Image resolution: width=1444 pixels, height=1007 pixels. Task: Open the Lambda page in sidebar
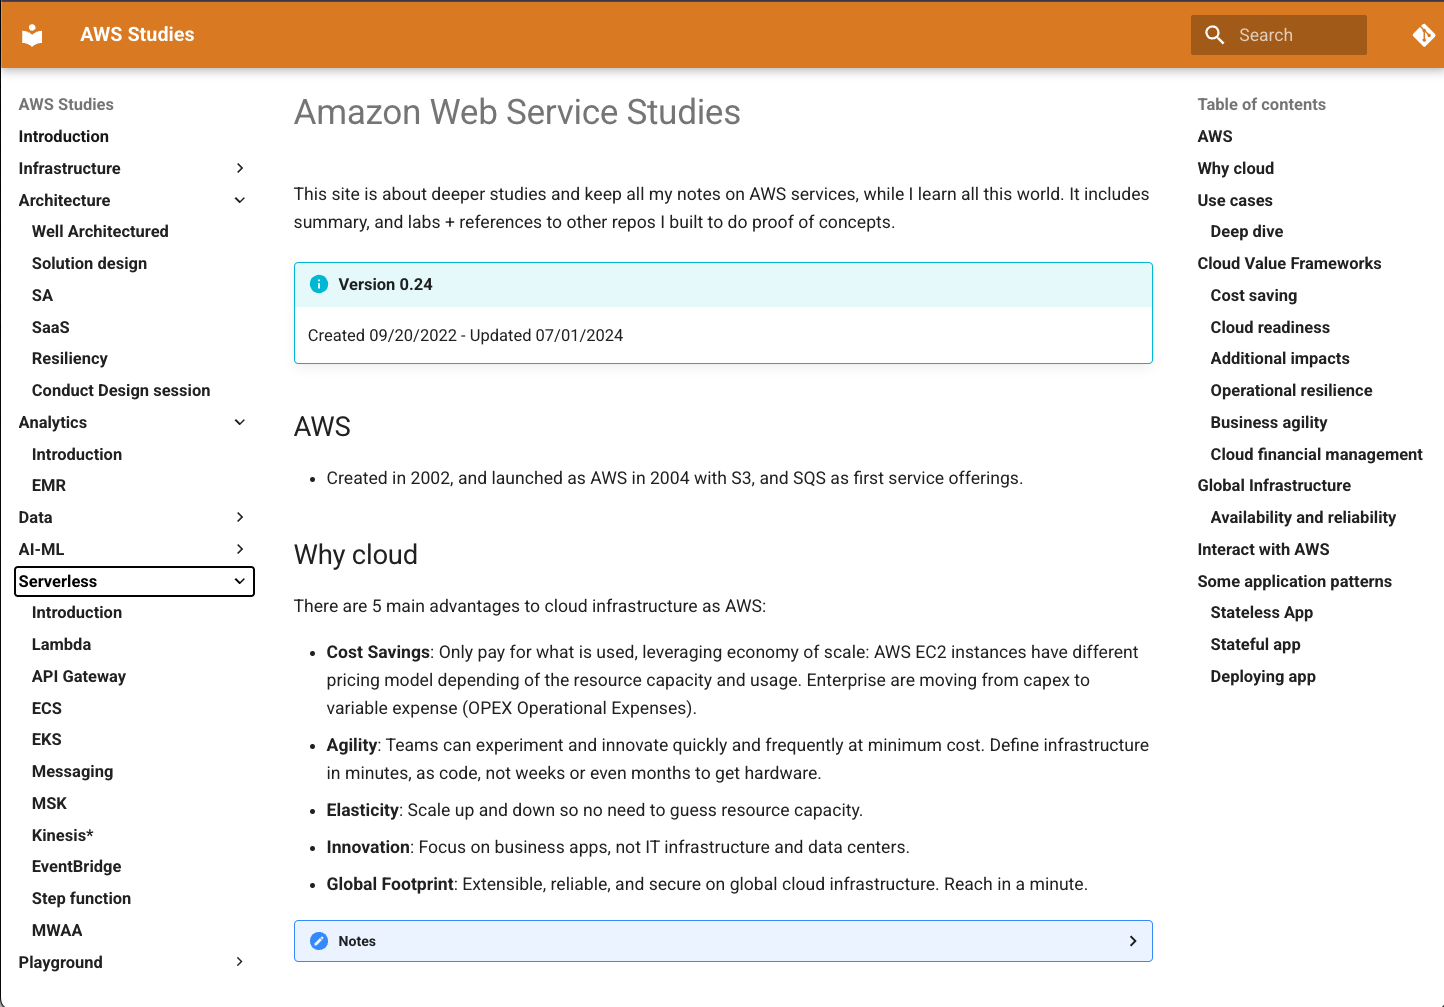[x=61, y=645]
